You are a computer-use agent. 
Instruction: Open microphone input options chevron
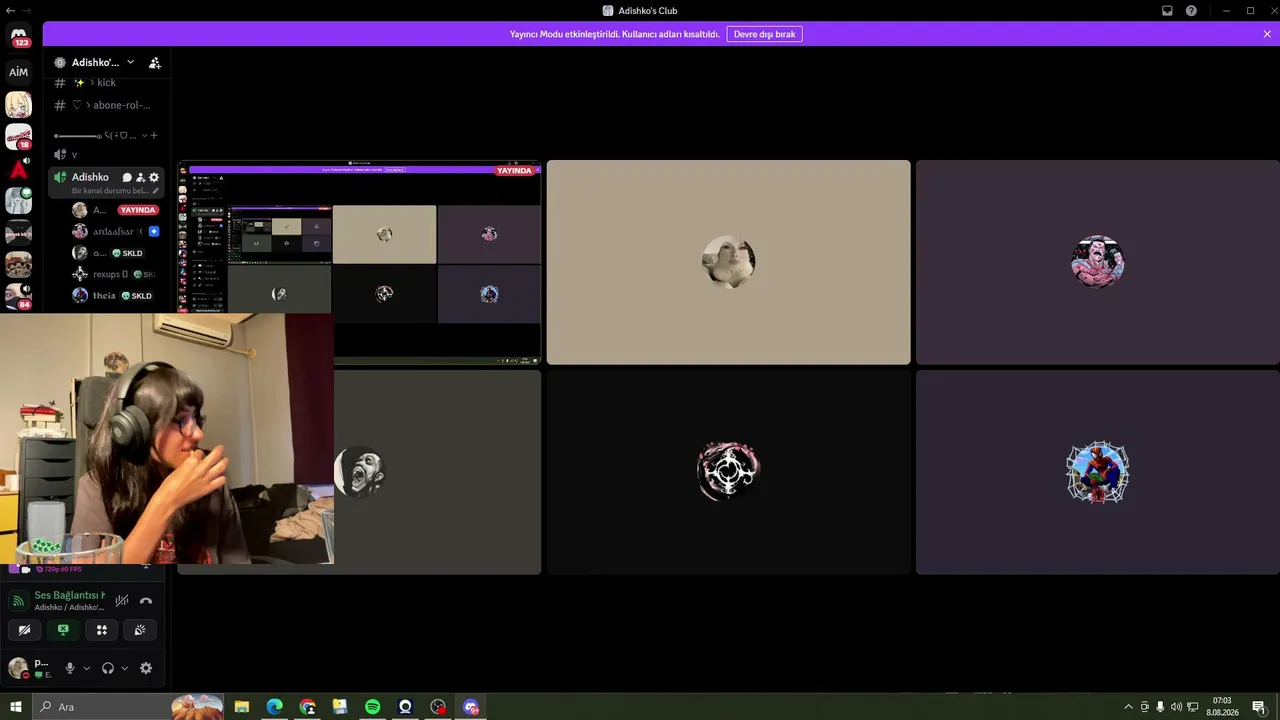pyautogui.click(x=86, y=668)
